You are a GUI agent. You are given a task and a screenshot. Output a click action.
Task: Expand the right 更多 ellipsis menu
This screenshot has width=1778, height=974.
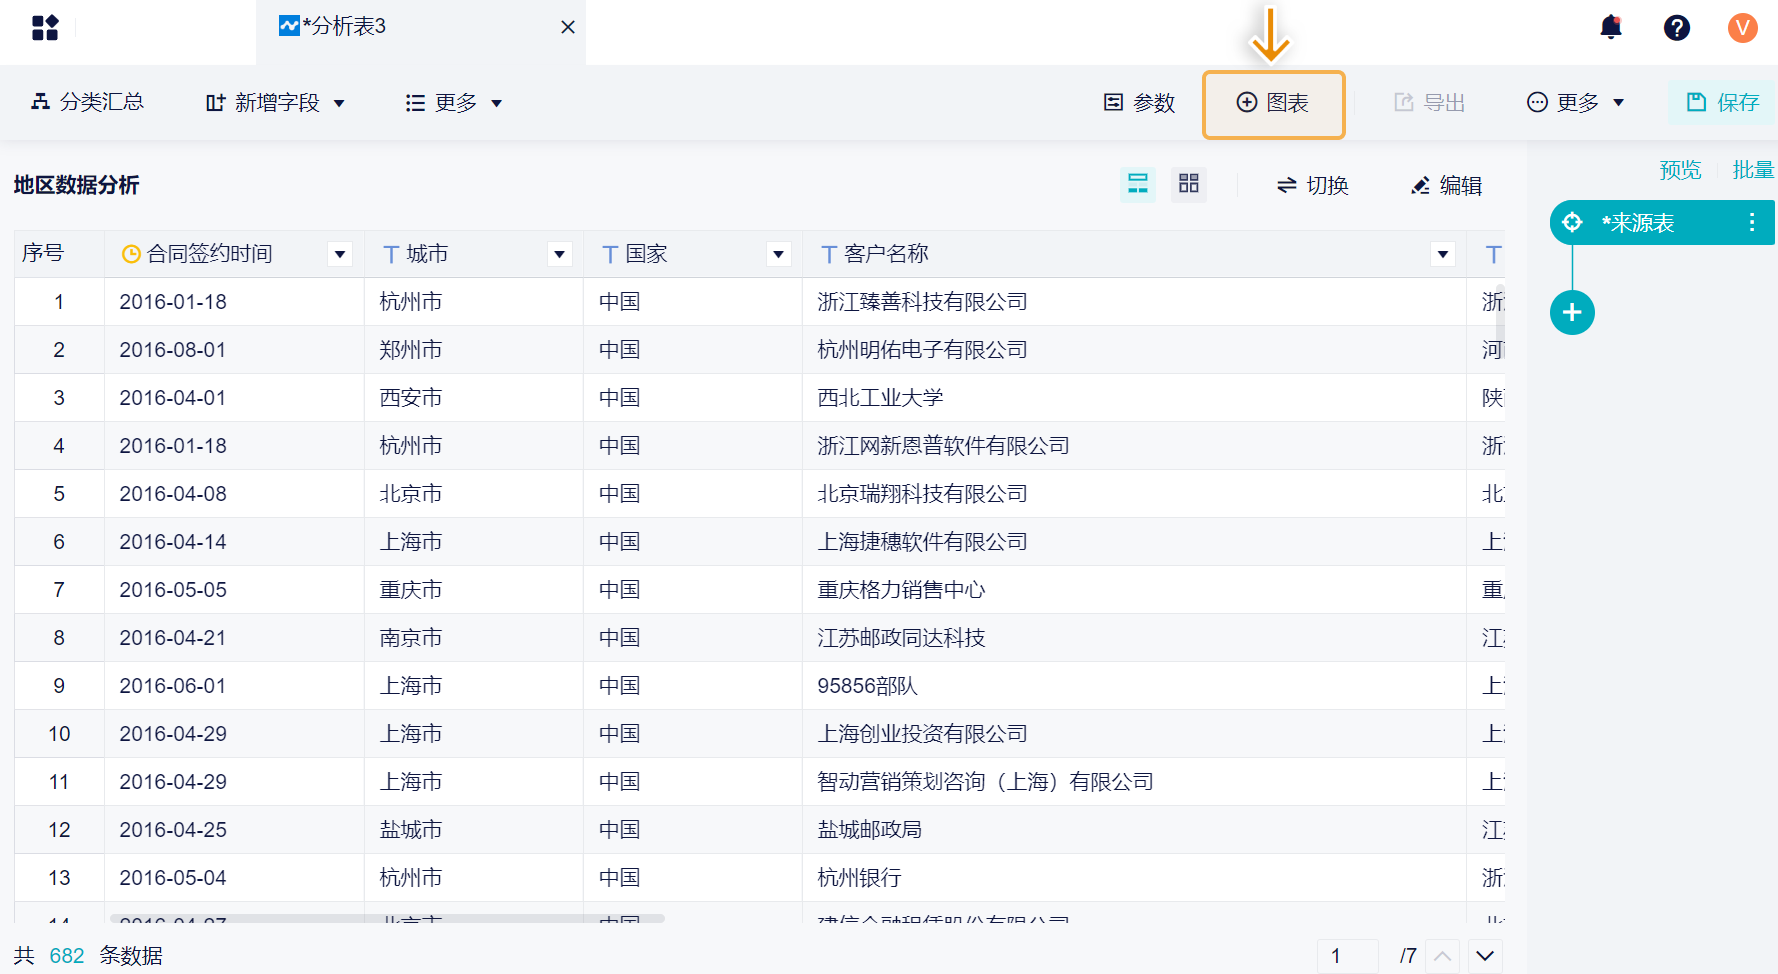[1576, 103]
